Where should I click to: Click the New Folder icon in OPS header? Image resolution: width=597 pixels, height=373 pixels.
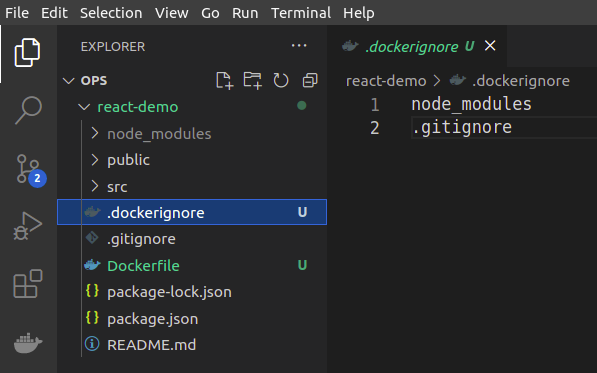[x=253, y=81]
